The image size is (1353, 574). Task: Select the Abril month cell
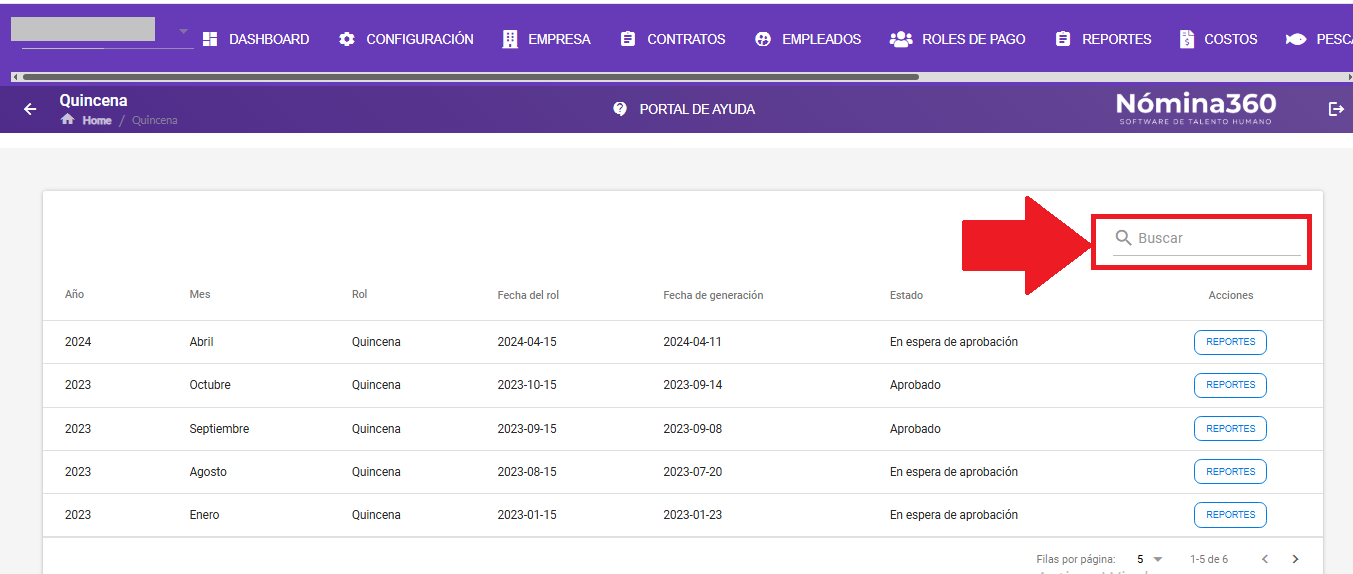(x=201, y=342)
